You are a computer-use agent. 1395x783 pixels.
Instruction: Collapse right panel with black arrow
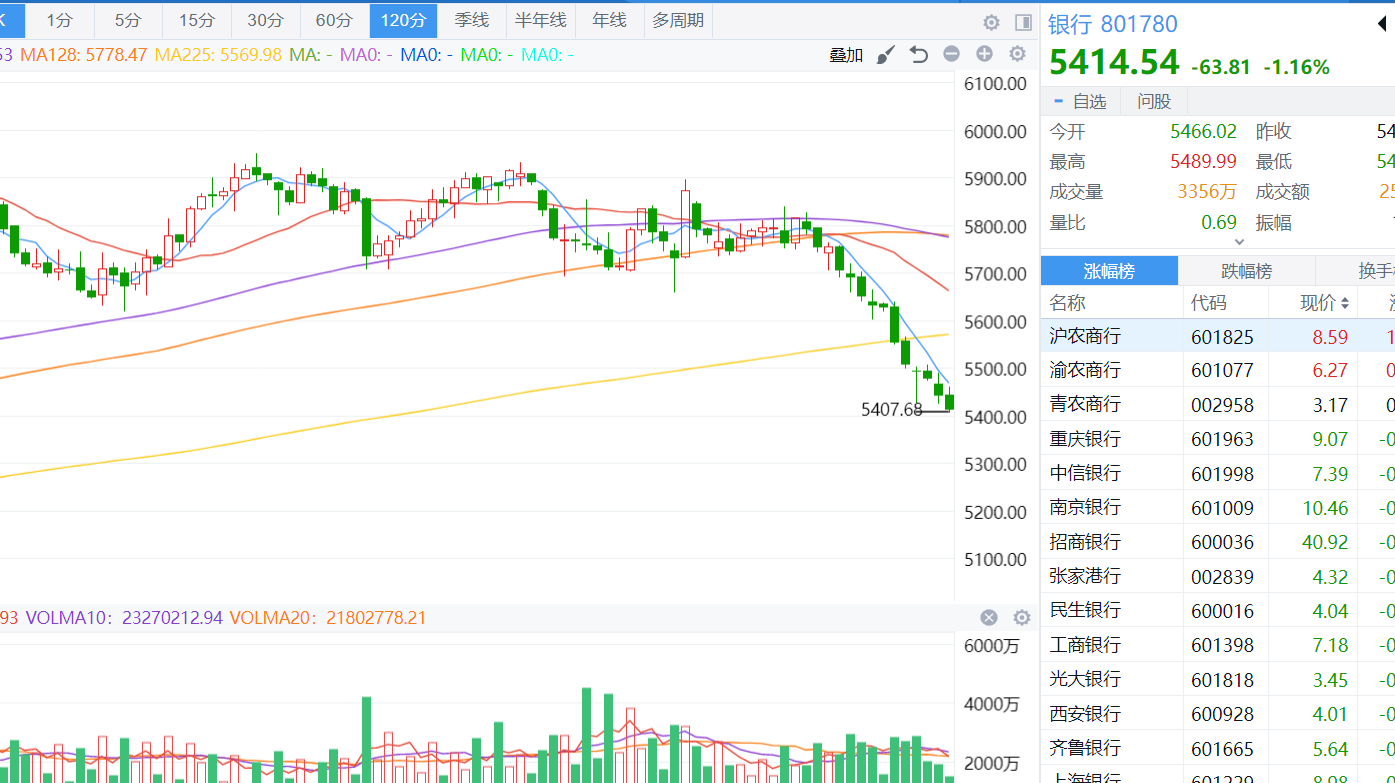pos(1383,24)
